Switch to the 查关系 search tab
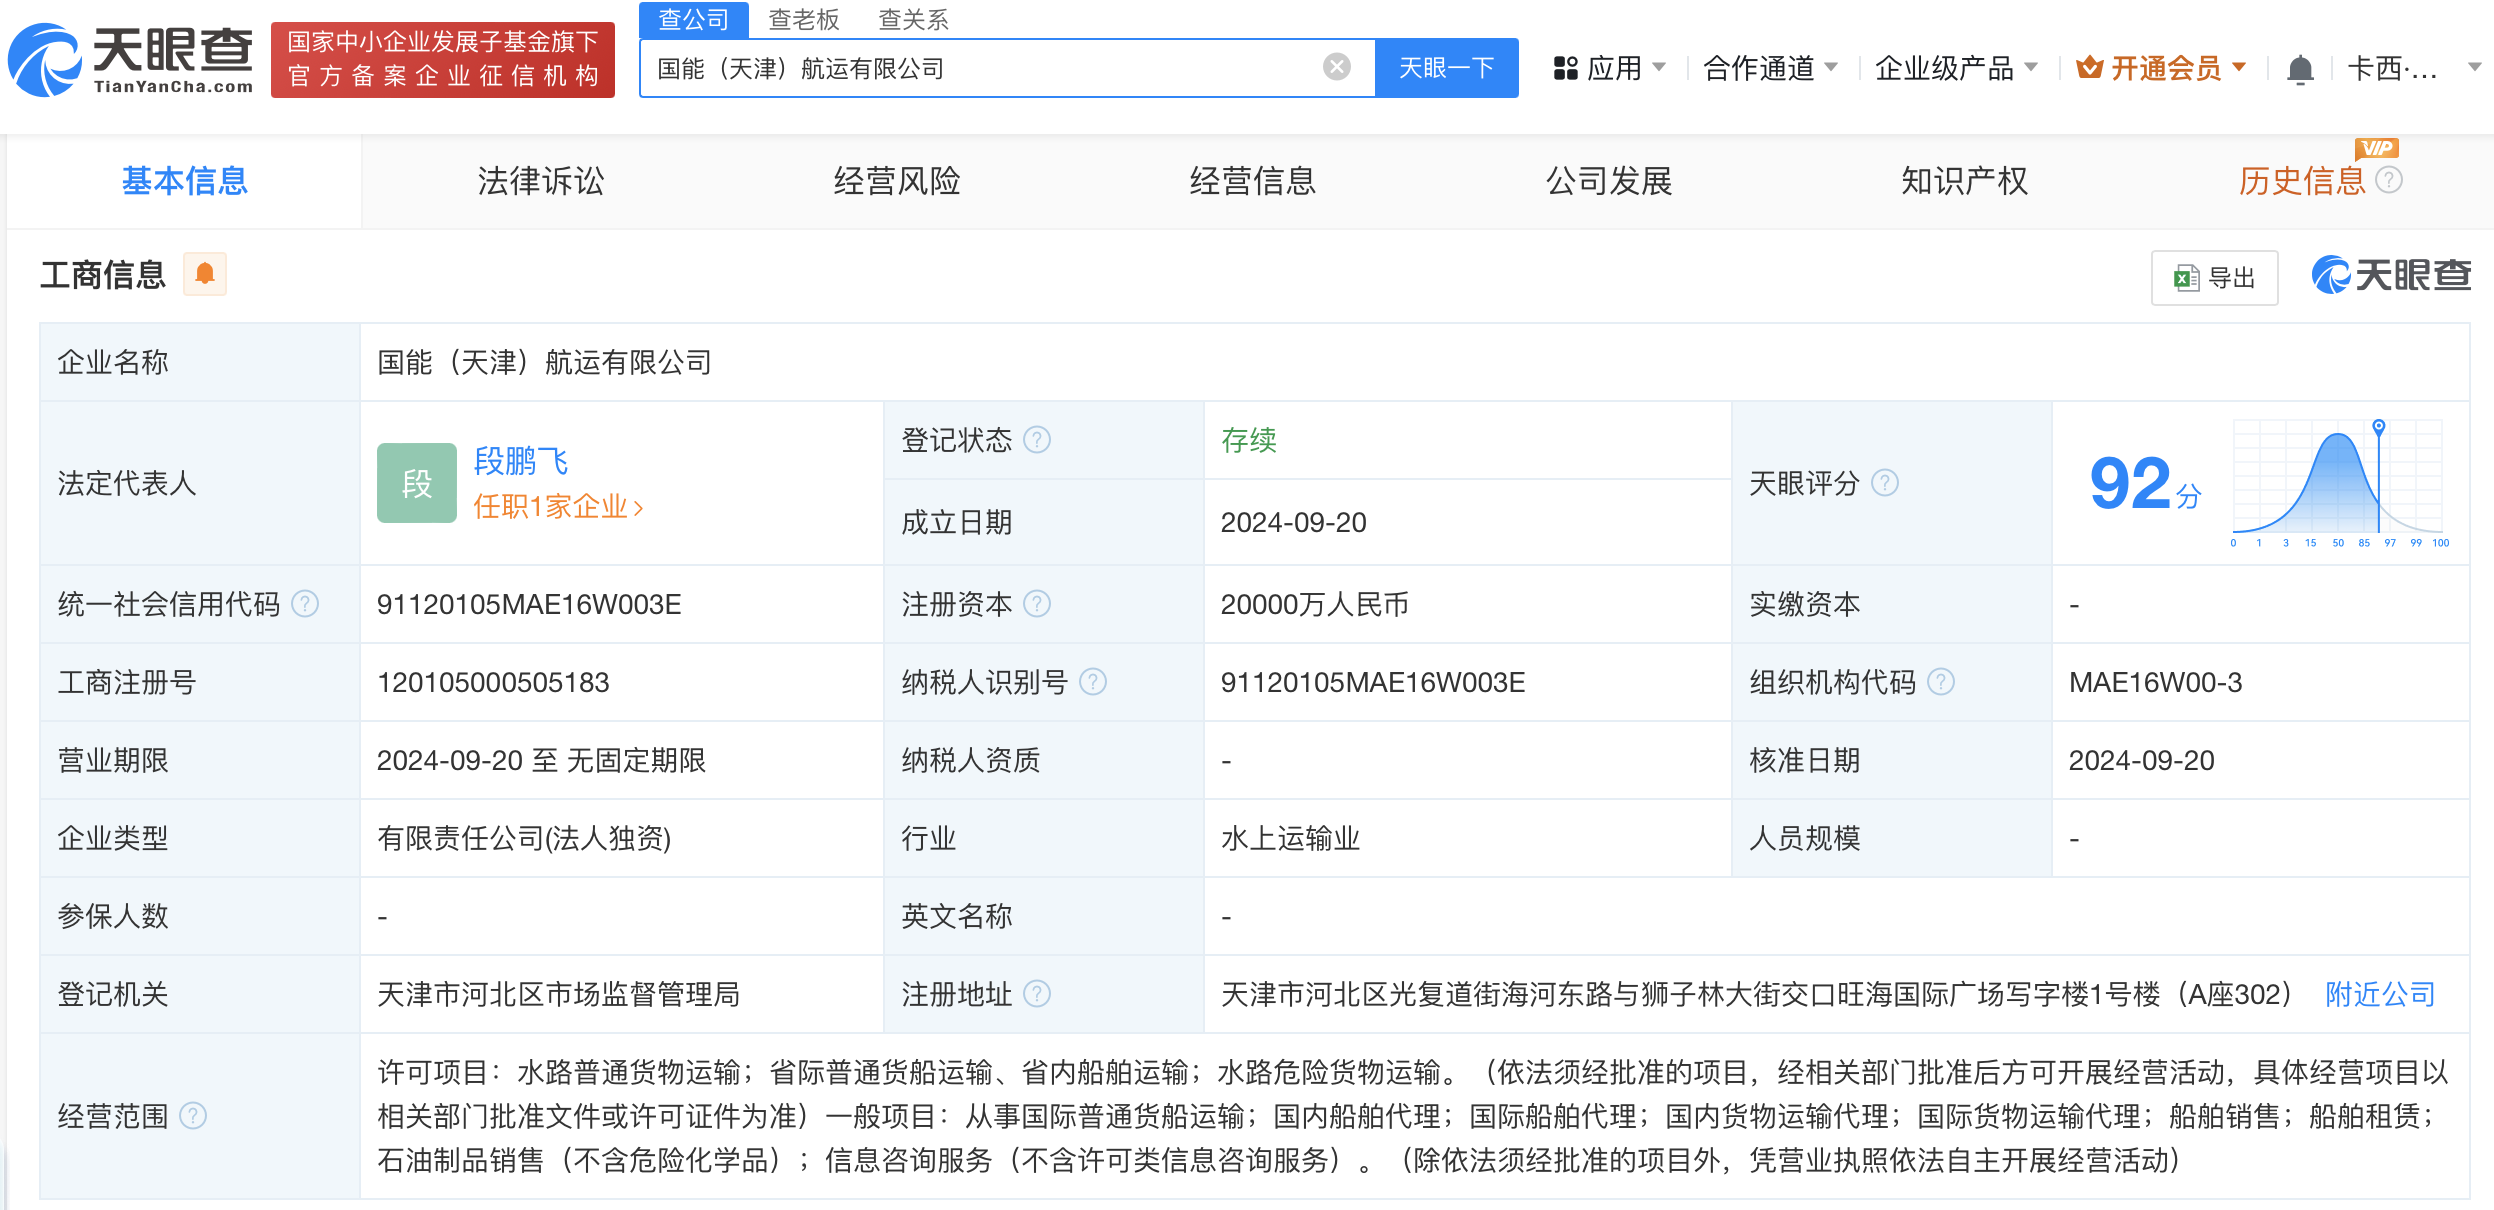Screen dimensions: 2494x1210 (913, 19)
